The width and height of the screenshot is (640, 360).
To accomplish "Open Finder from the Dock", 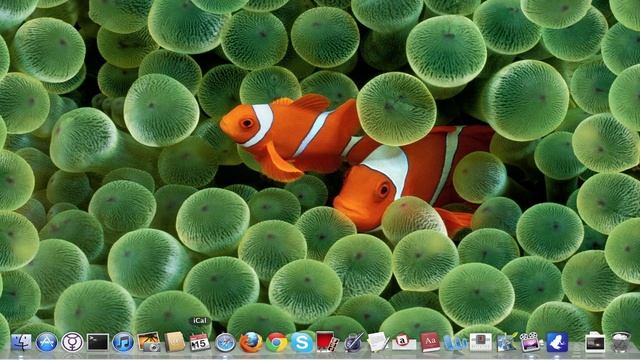I will point(21,342).
